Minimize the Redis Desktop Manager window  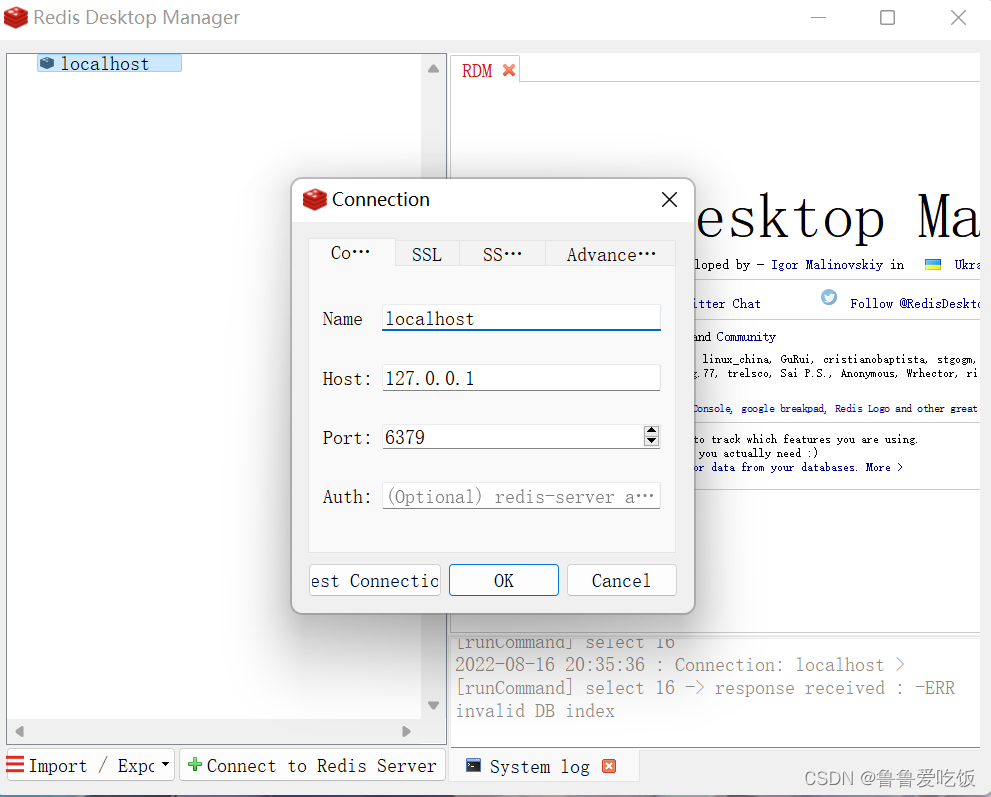click(x=818, y=18)
